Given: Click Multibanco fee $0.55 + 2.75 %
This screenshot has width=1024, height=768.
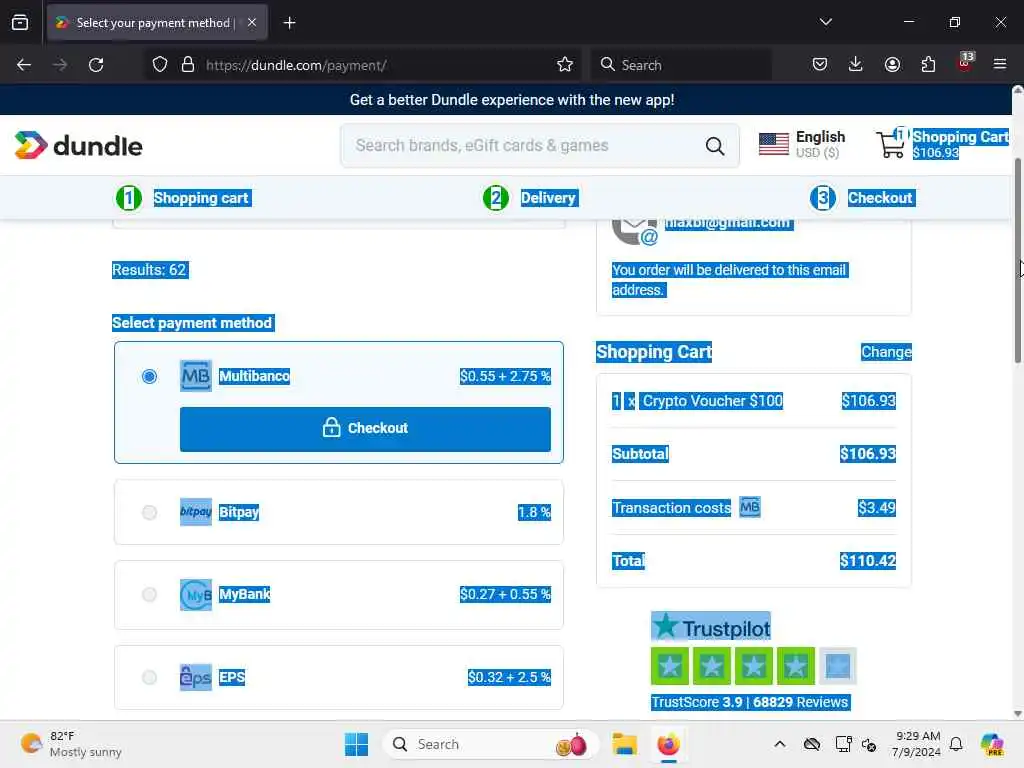Looking at the screenshot, I should click(x=505, y=376).
